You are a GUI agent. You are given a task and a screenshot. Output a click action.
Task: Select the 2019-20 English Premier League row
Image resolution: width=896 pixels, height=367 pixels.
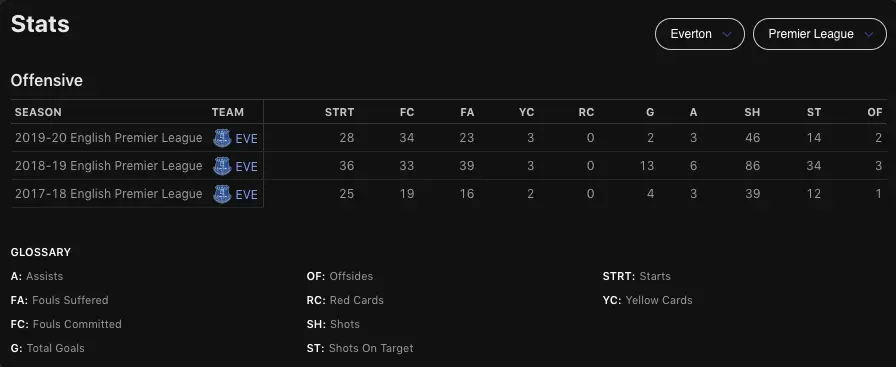click(447, 138)
